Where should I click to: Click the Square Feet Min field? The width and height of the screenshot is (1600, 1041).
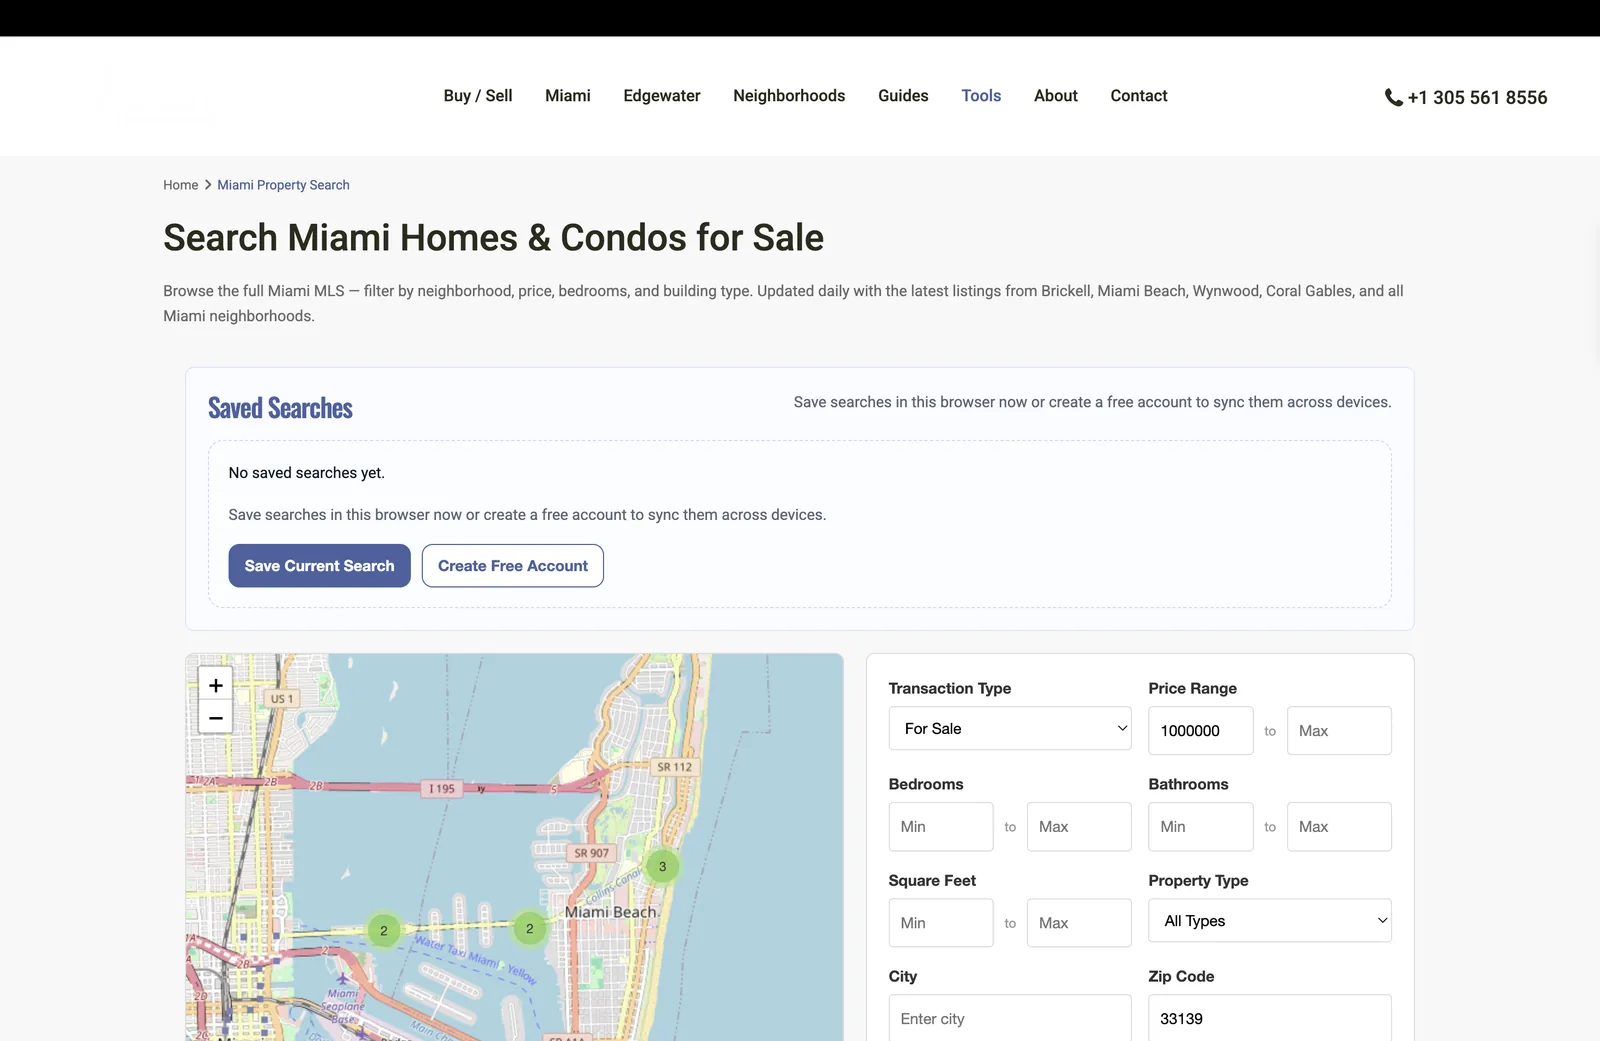click(941, 923)
